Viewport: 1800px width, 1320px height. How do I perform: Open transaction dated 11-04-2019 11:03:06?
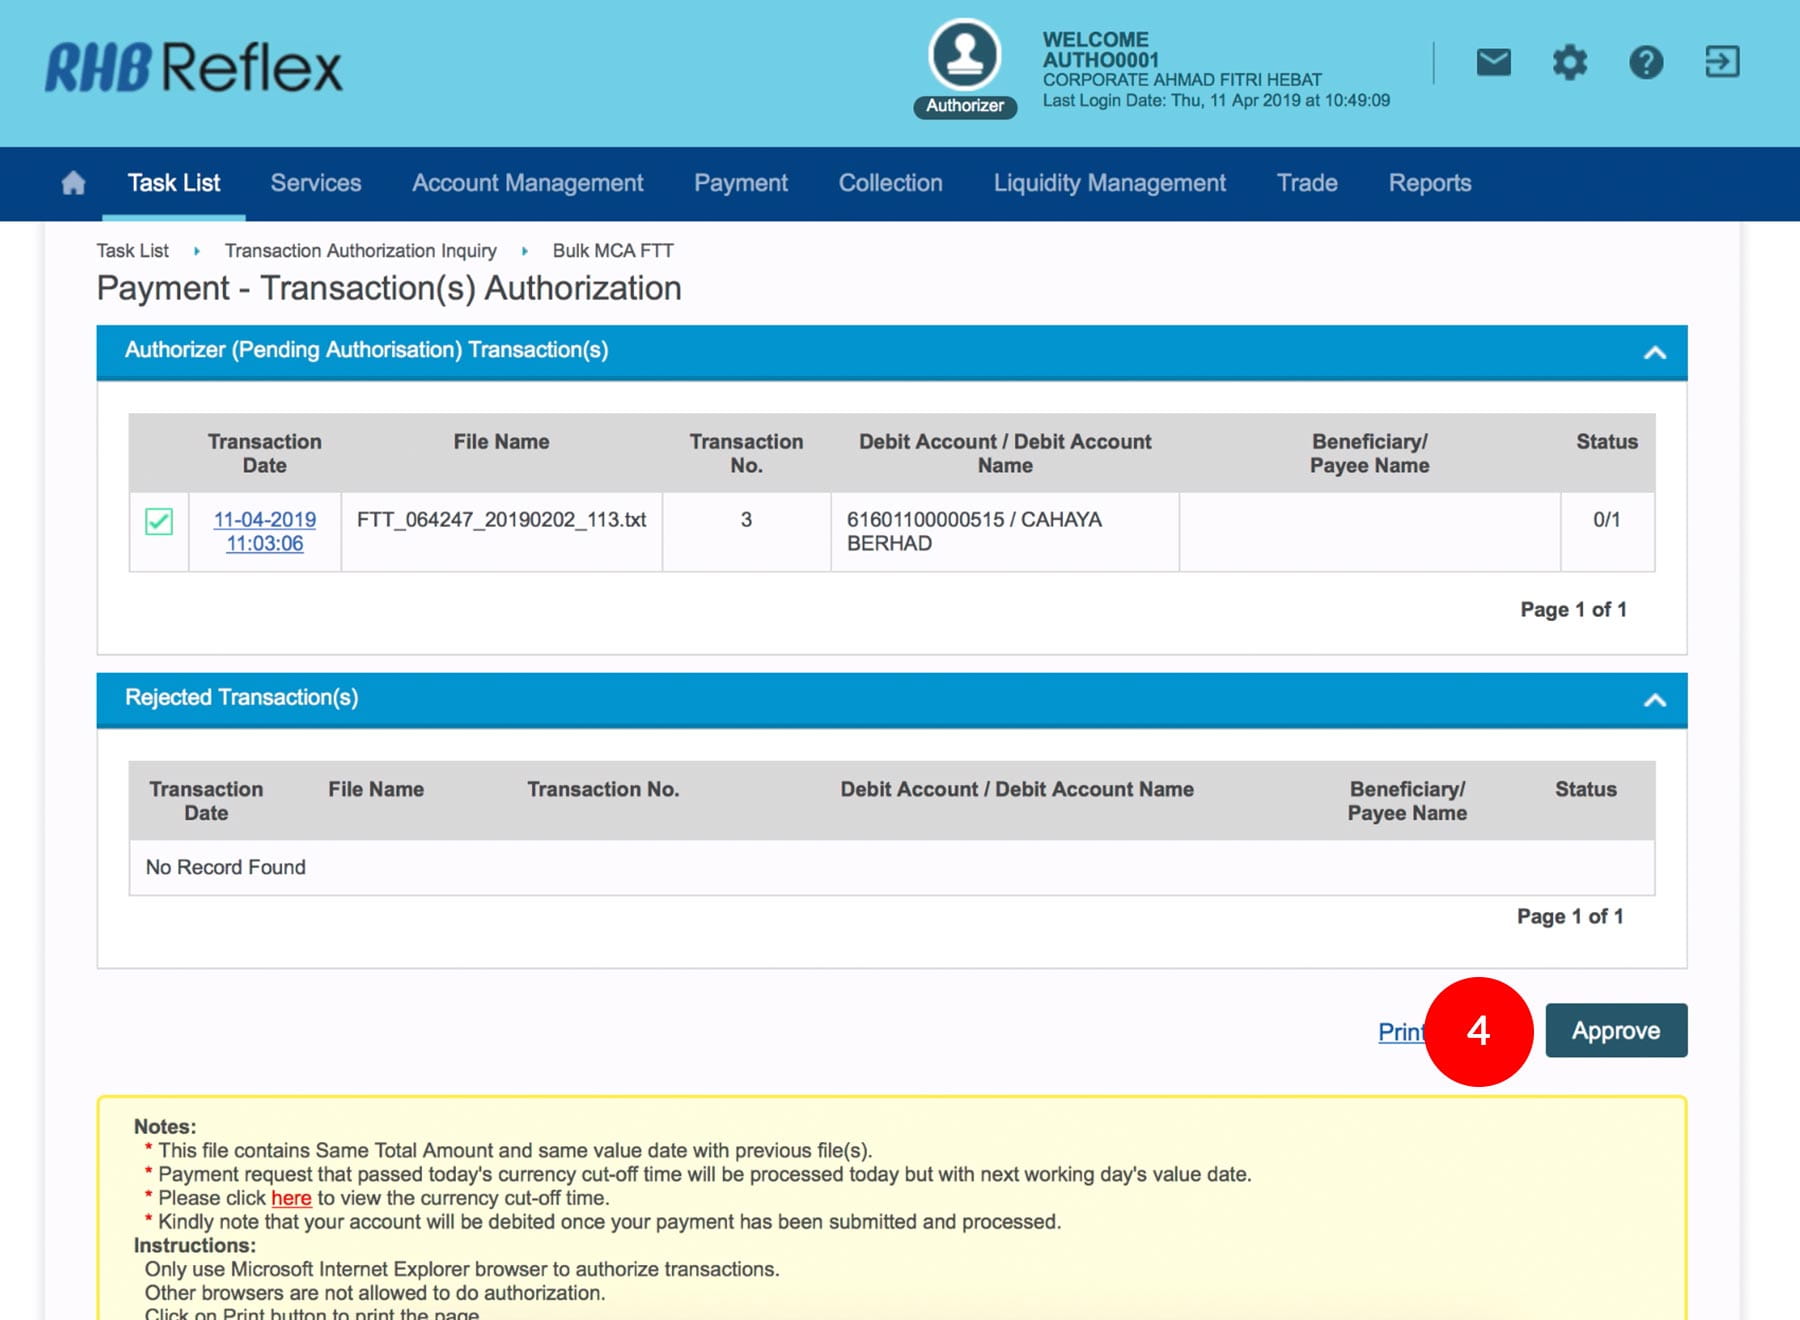pos(264,531)
